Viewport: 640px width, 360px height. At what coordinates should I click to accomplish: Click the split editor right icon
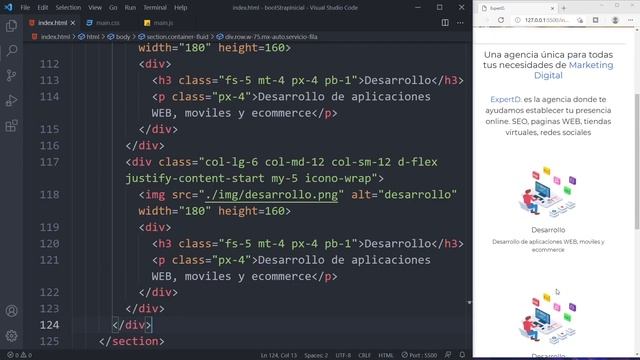click(445, 23)
